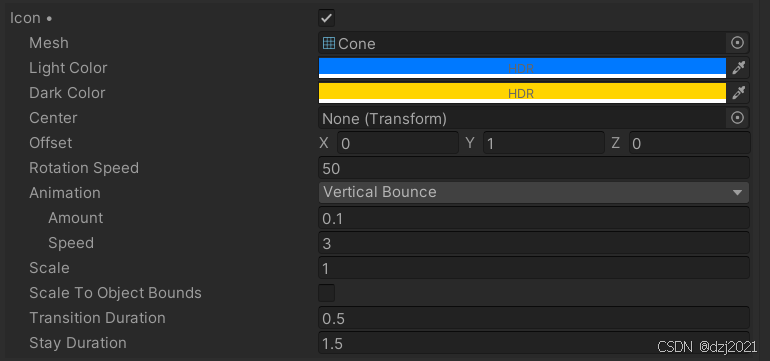770x361 pixels.
Task: Open the Mesh object picker circle icon
Action: click(x=737, y=43)
